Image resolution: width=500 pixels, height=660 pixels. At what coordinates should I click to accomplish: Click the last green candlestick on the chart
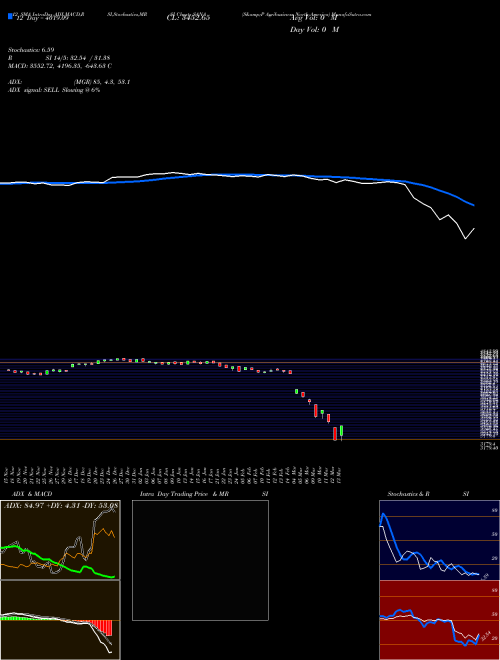(x=341, y=431)
